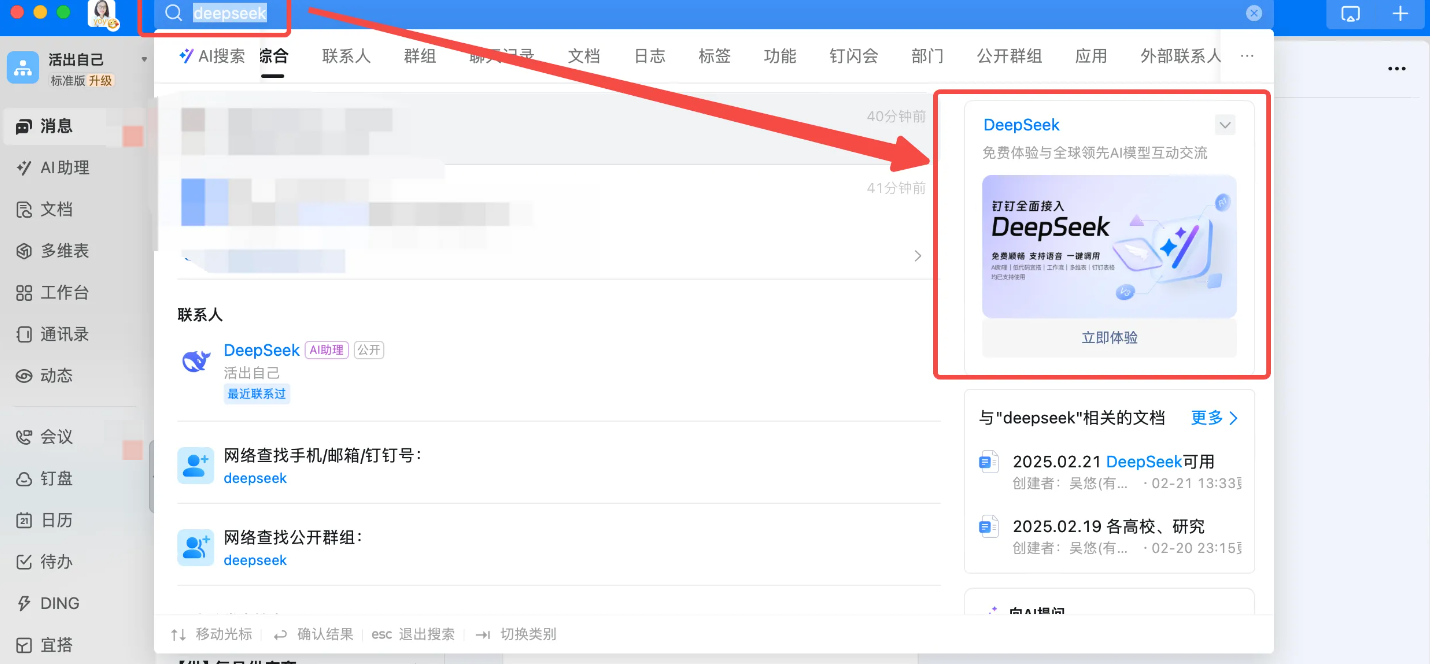Click the AI助理 tag beside DeepSeek
Image resolution: width=1430 pixels, height=664 pixels.
tap(327, 350)
